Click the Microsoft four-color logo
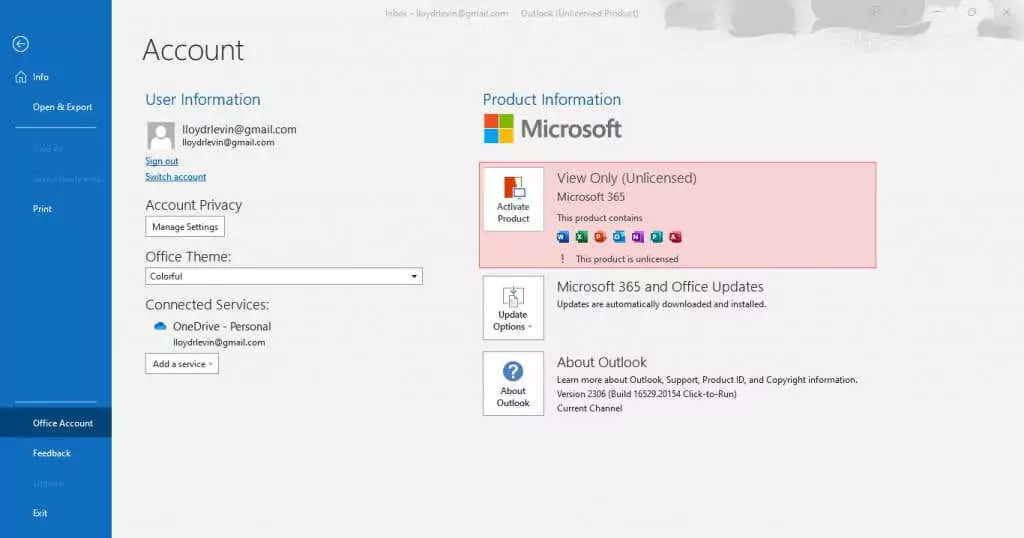Screen dimensions: 1024x538 click(499, 129)
